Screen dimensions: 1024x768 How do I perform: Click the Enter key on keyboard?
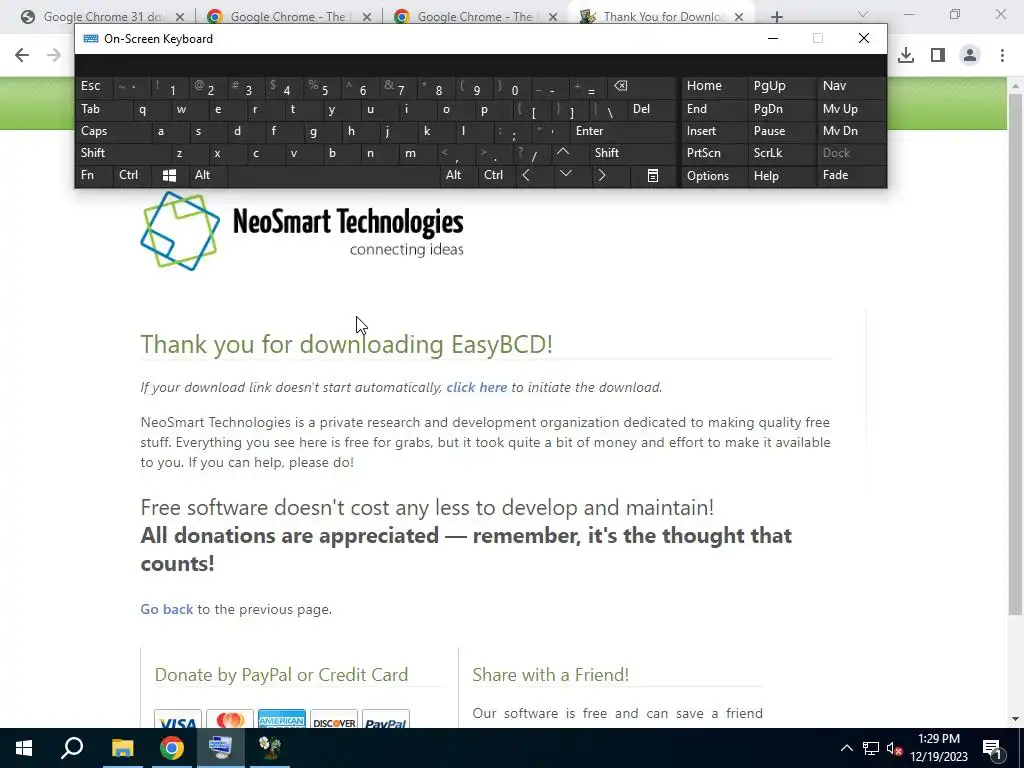[622, 131]
